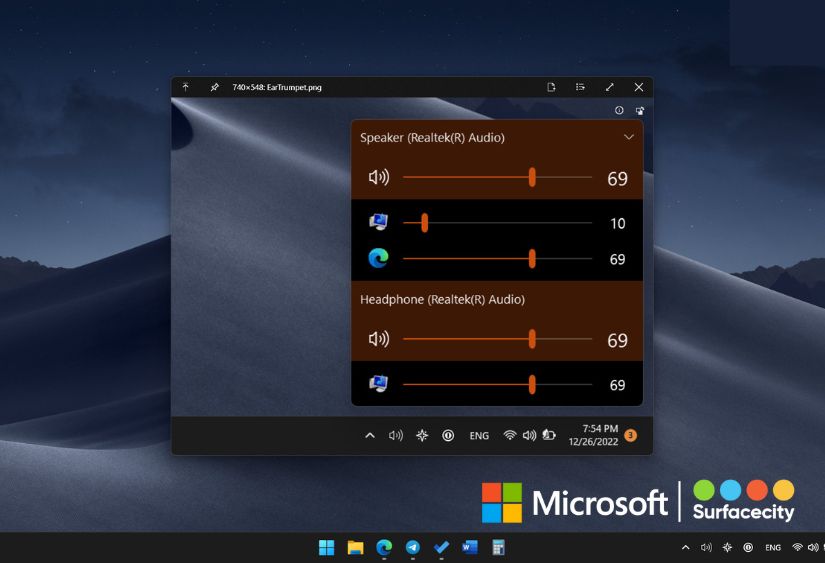Viewport: 825px width, 563px height.
Task: Click the Speaker master volume slider handle
Action: tap(532, 178)
